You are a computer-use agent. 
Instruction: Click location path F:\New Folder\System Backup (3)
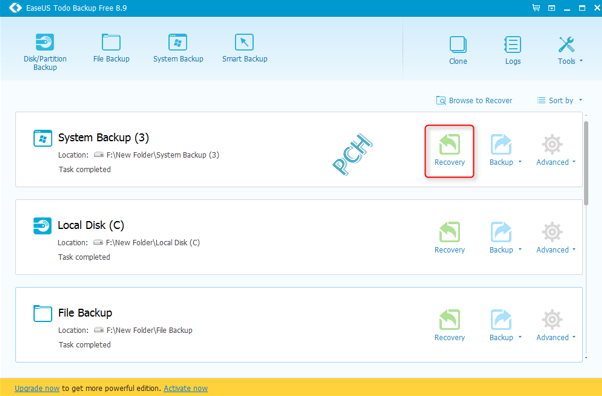pyautogui.click(x=163, y=155)
